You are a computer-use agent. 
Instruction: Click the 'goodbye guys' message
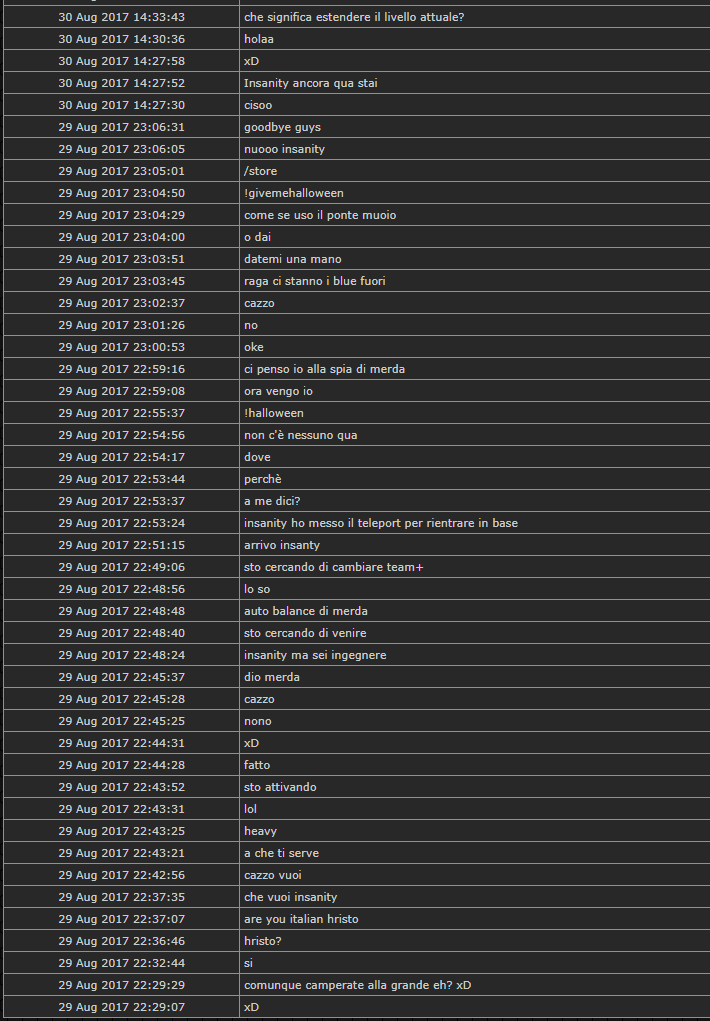click(282, 127)
